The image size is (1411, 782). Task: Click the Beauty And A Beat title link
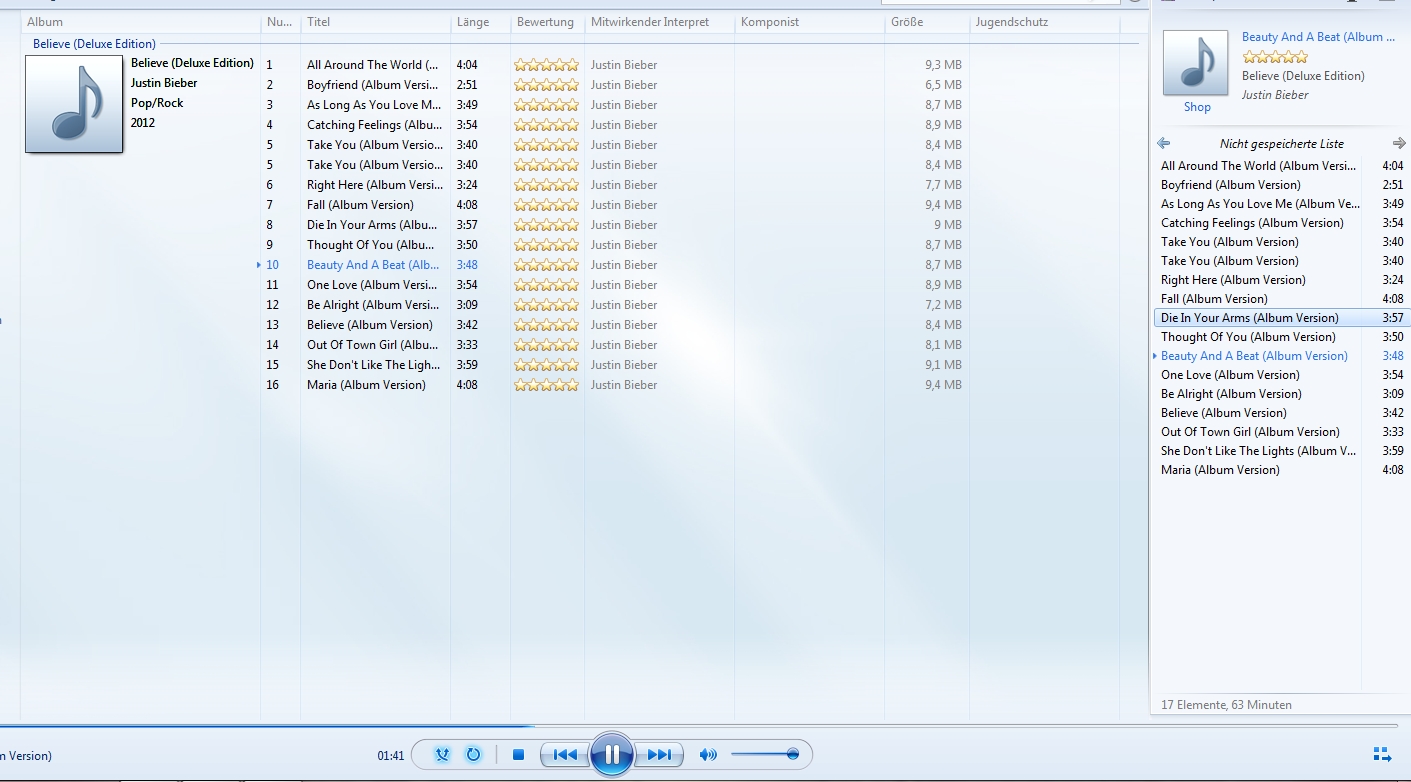1311,37
